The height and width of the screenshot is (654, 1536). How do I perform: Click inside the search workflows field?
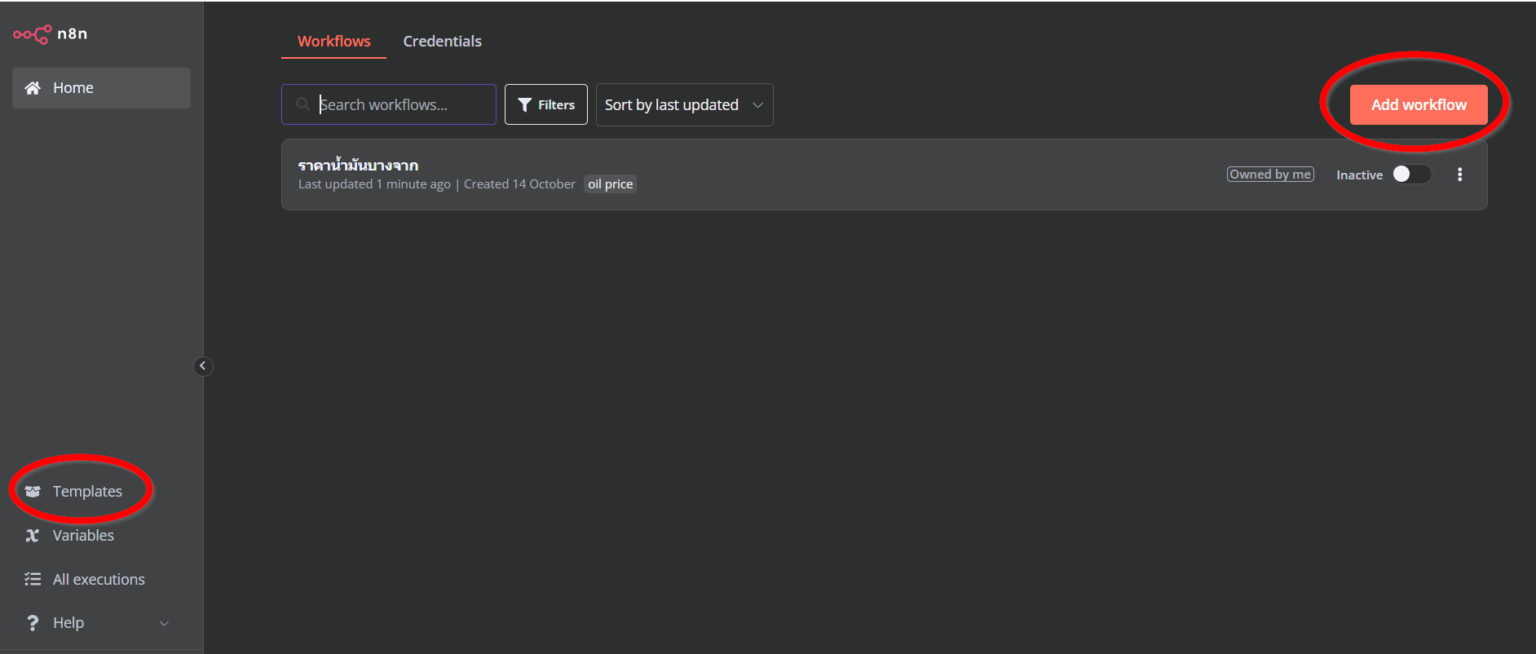coord(390,104)
